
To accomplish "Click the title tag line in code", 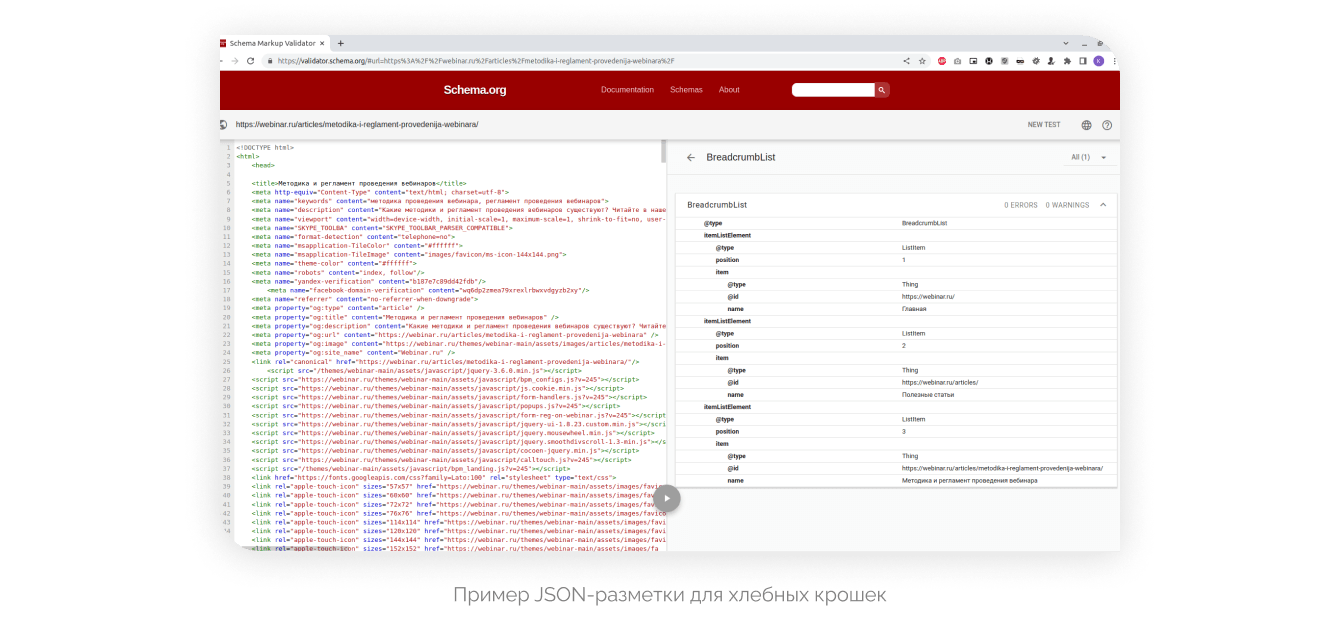I will (x=359, y=184).
